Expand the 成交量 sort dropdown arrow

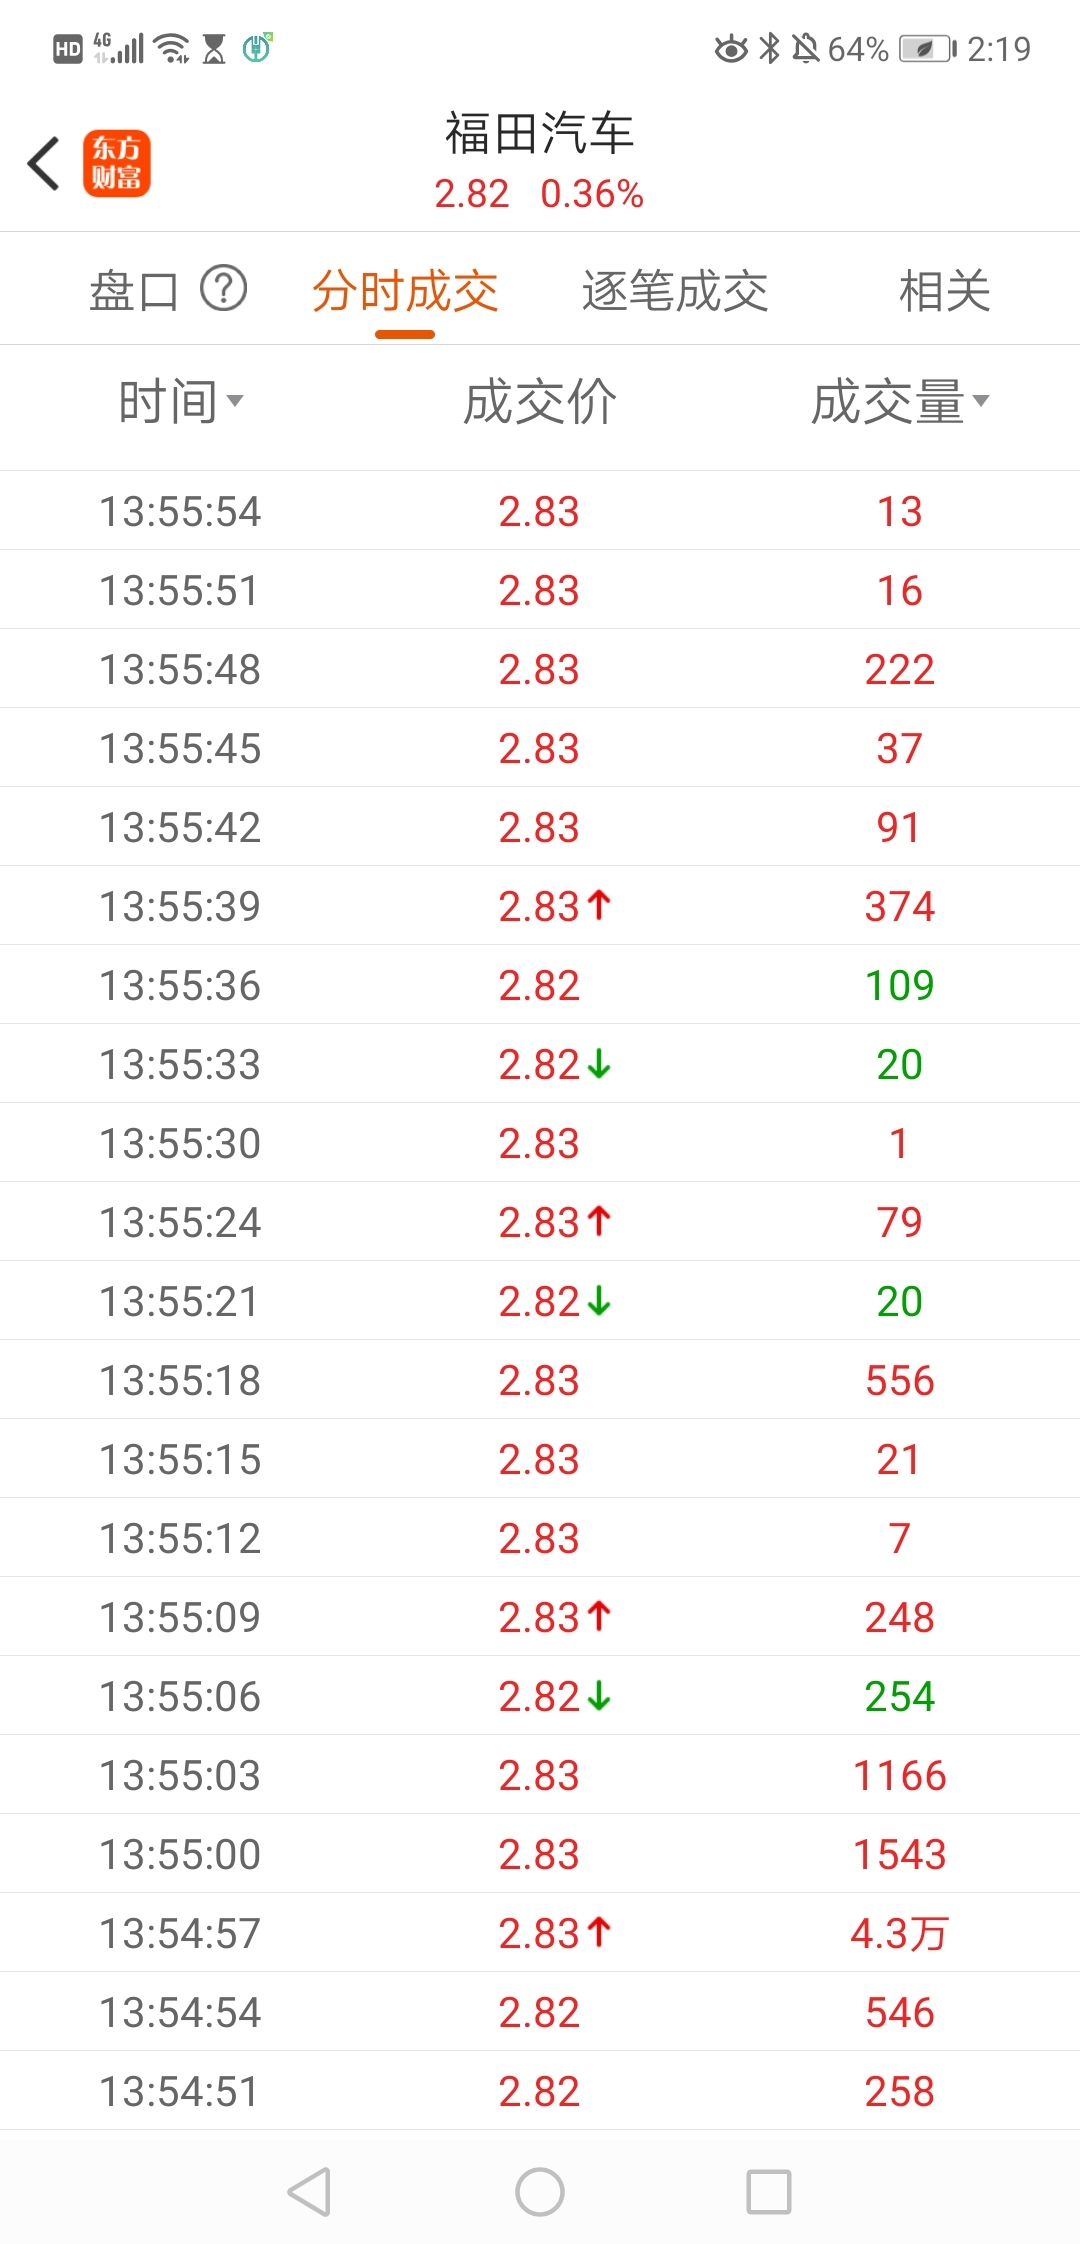(x=981, y=401)
